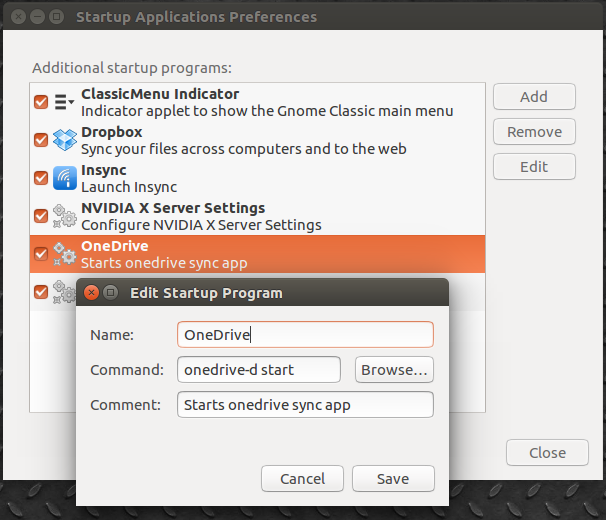Click the Add button
The image size is (606, 520).
[534, 97]
